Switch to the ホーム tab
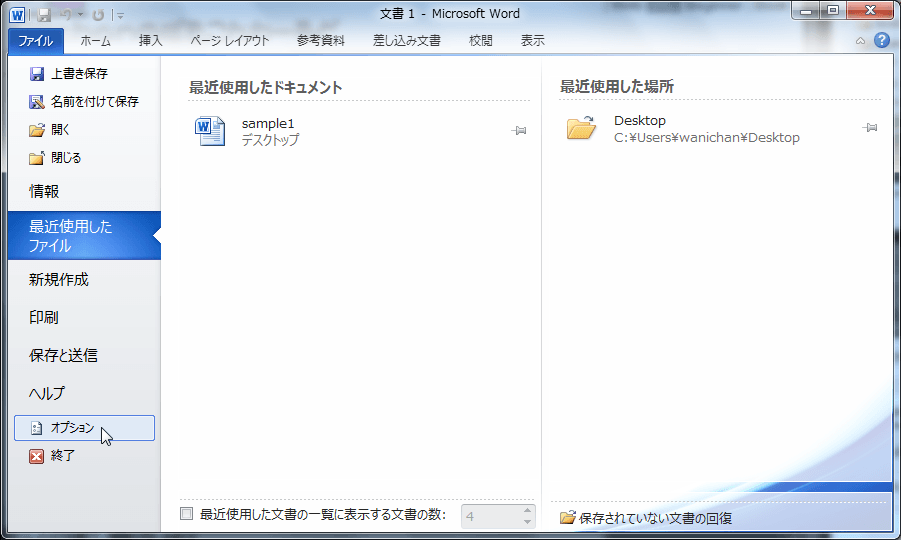This screenshot has height=540, width=901. tap(95, 41)
